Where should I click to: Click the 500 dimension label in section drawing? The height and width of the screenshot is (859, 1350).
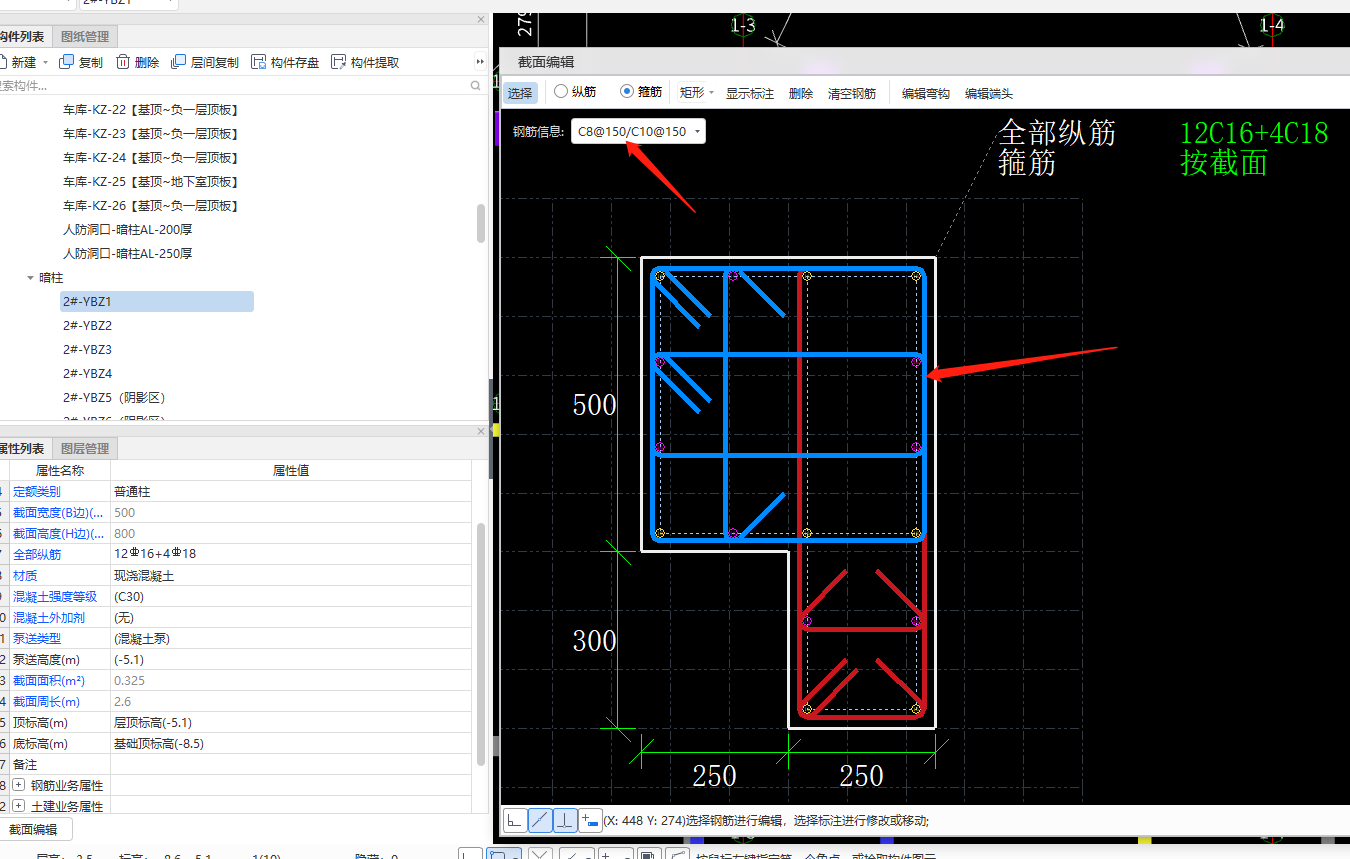594,405
